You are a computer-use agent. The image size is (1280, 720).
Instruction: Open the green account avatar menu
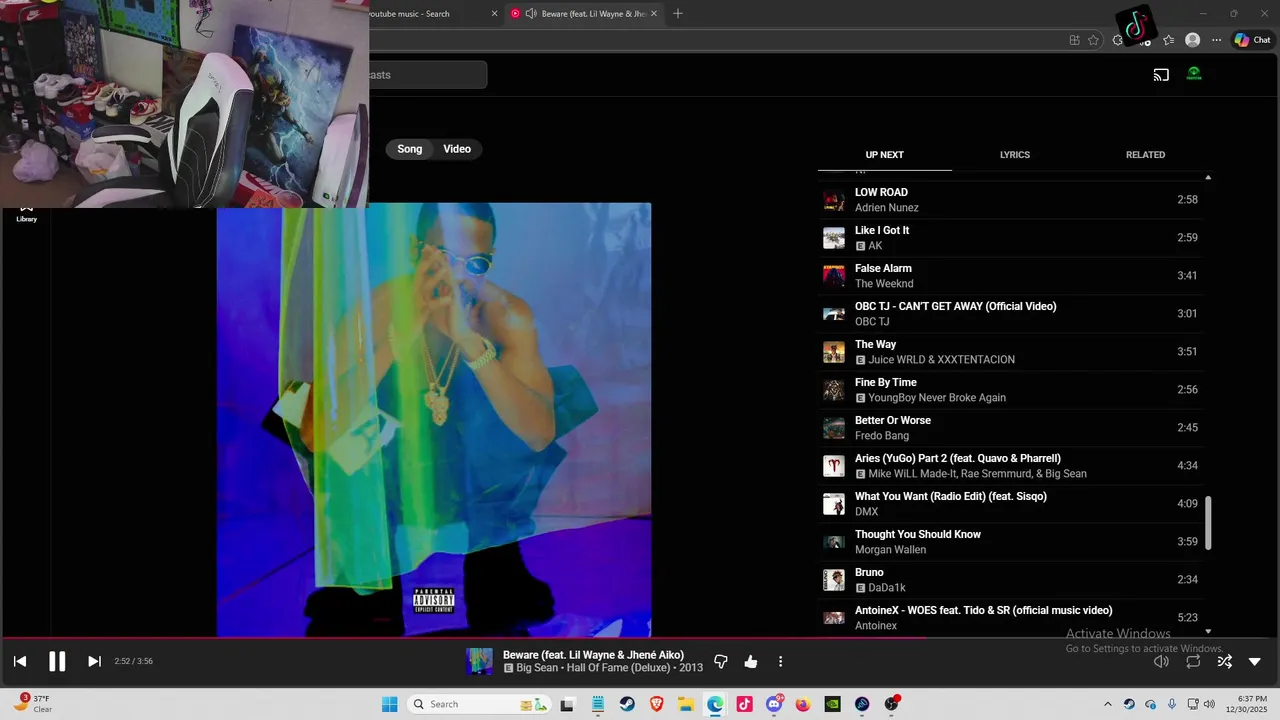point(1194,74)
